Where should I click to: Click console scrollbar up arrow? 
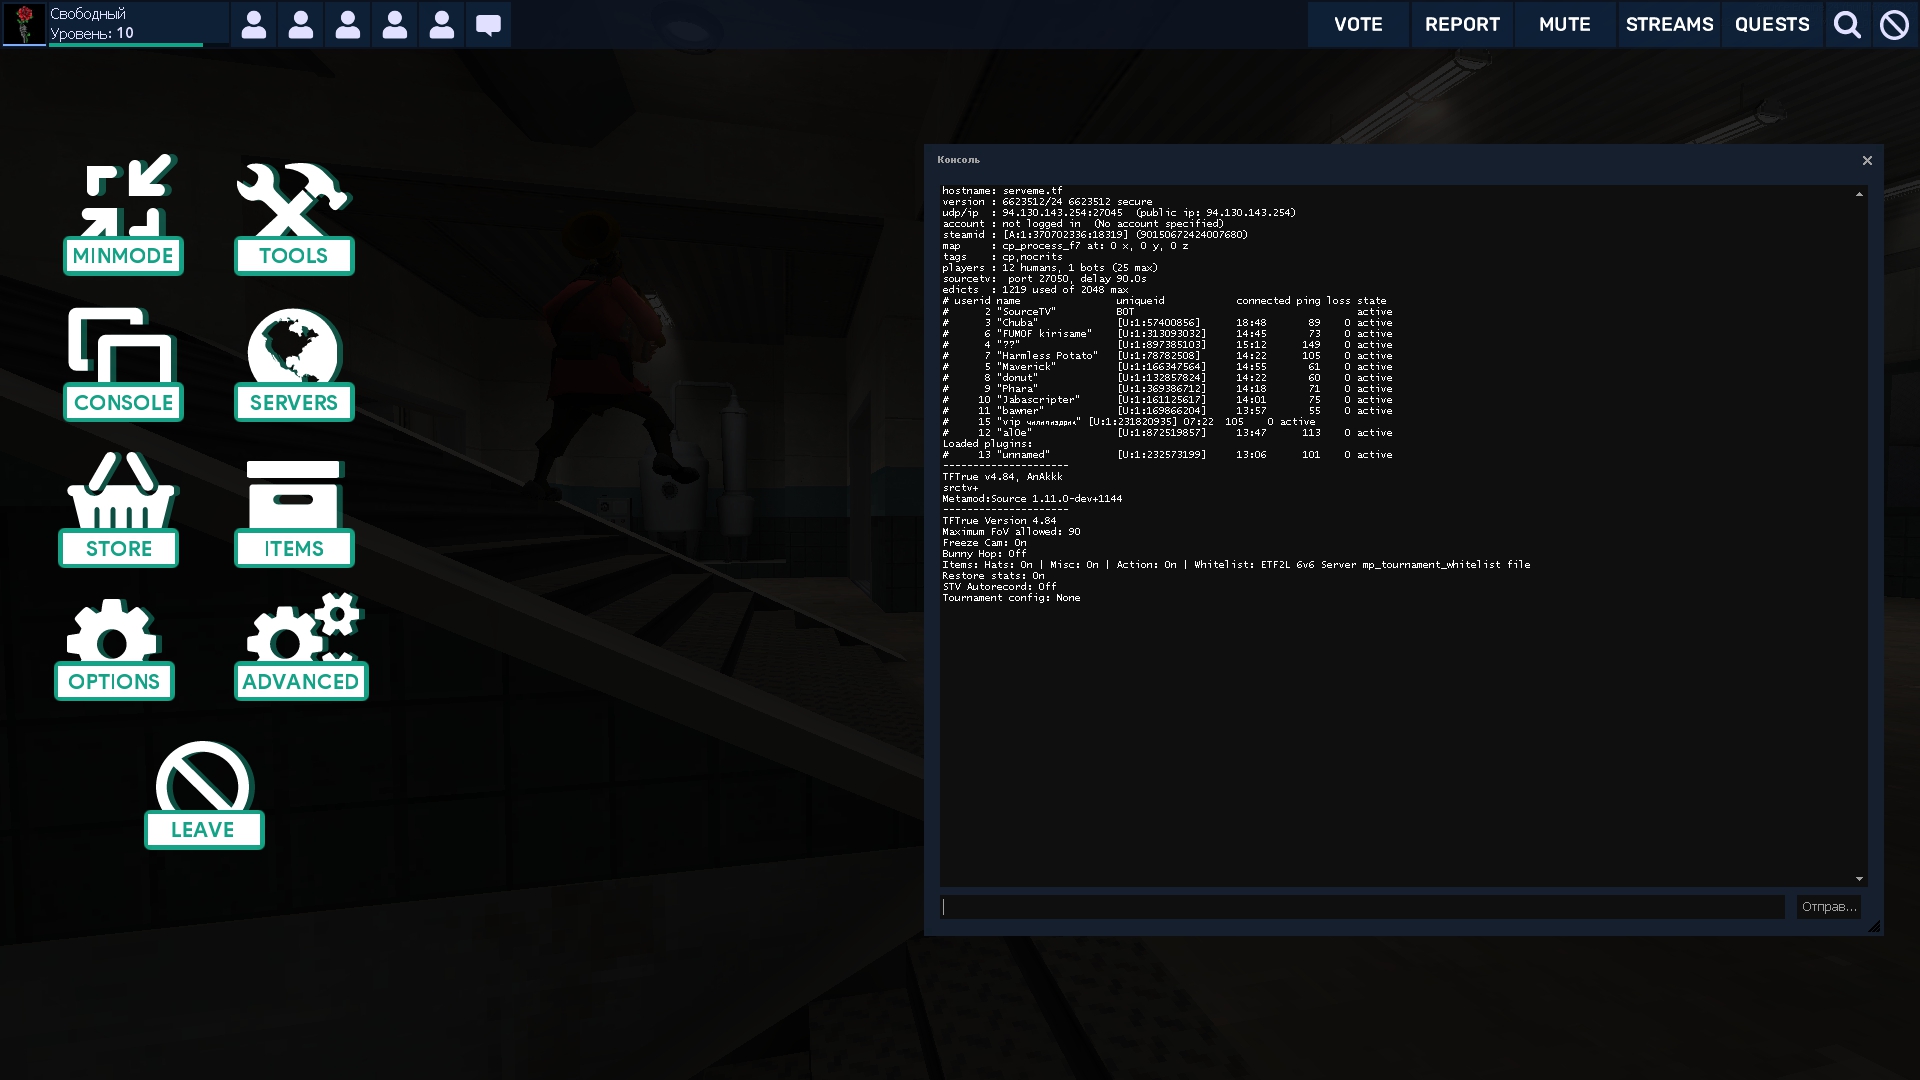tap(1859, 194)
